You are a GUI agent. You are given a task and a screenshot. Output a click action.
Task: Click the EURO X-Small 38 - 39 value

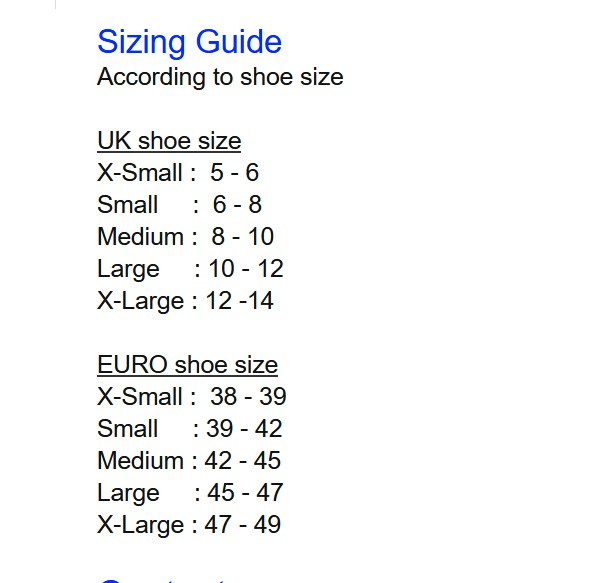point(248,397)
